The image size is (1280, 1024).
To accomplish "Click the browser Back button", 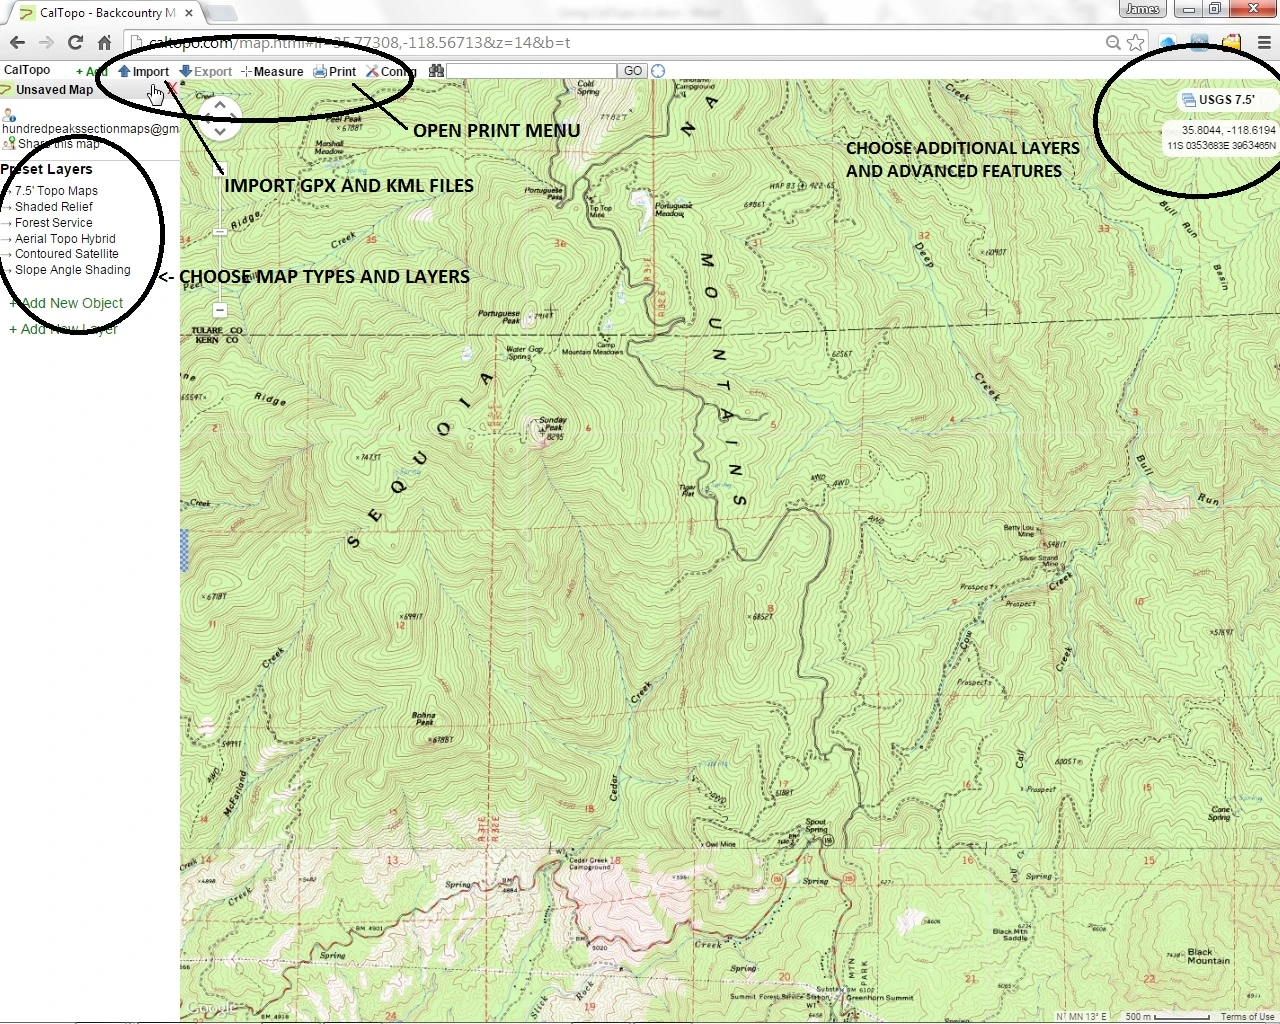I will (17, 43).
